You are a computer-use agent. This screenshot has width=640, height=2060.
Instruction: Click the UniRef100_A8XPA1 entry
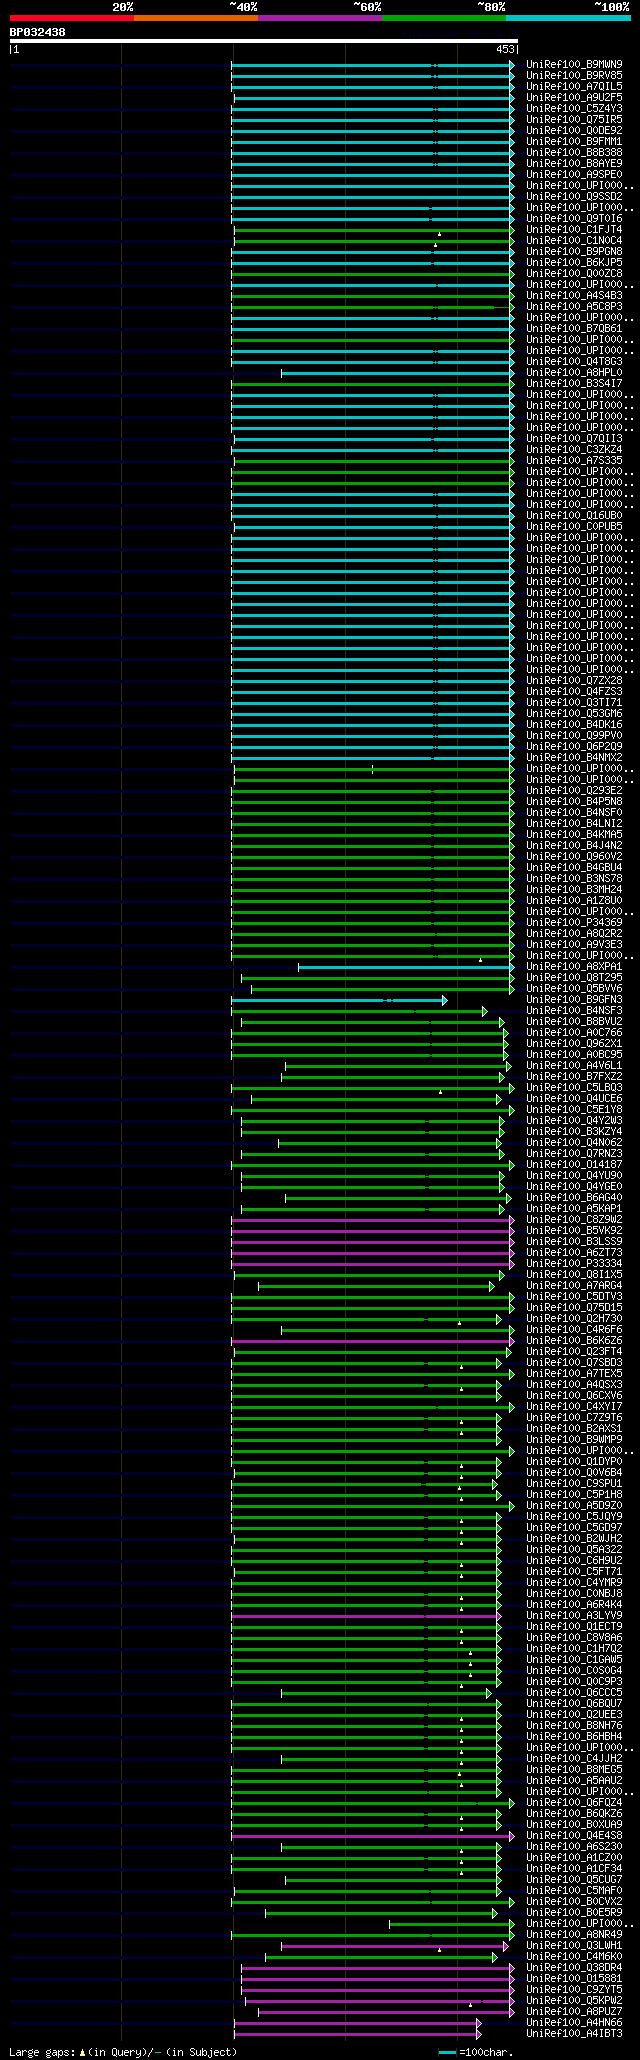pos(574,966)
